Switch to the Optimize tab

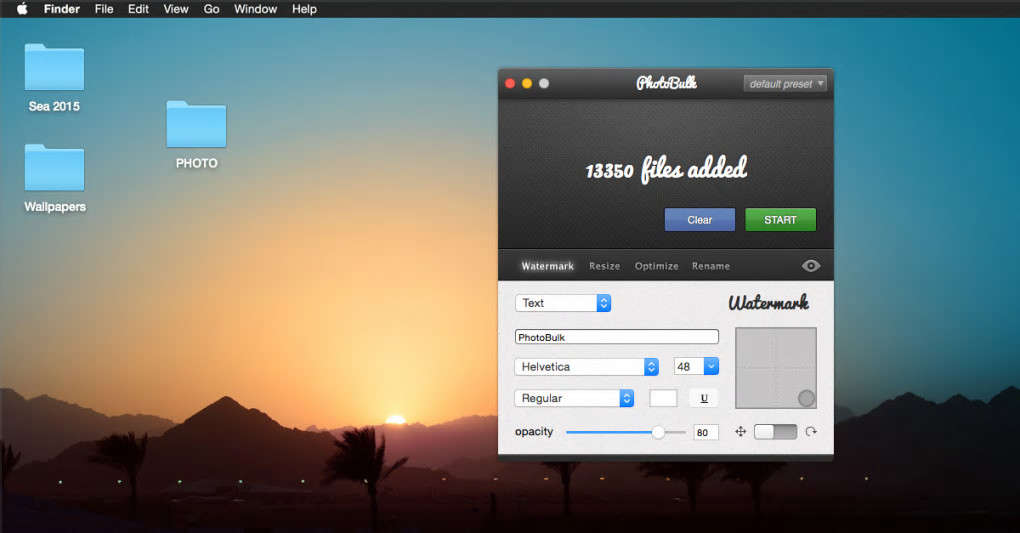pyautogui.click(x=656, y=266)
